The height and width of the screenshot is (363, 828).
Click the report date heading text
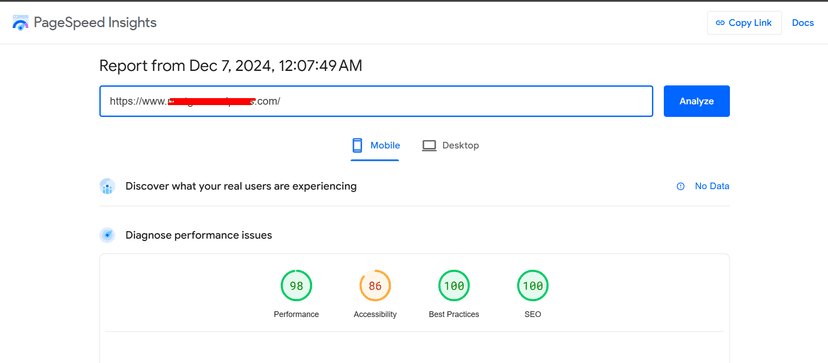tap(231, 66)
